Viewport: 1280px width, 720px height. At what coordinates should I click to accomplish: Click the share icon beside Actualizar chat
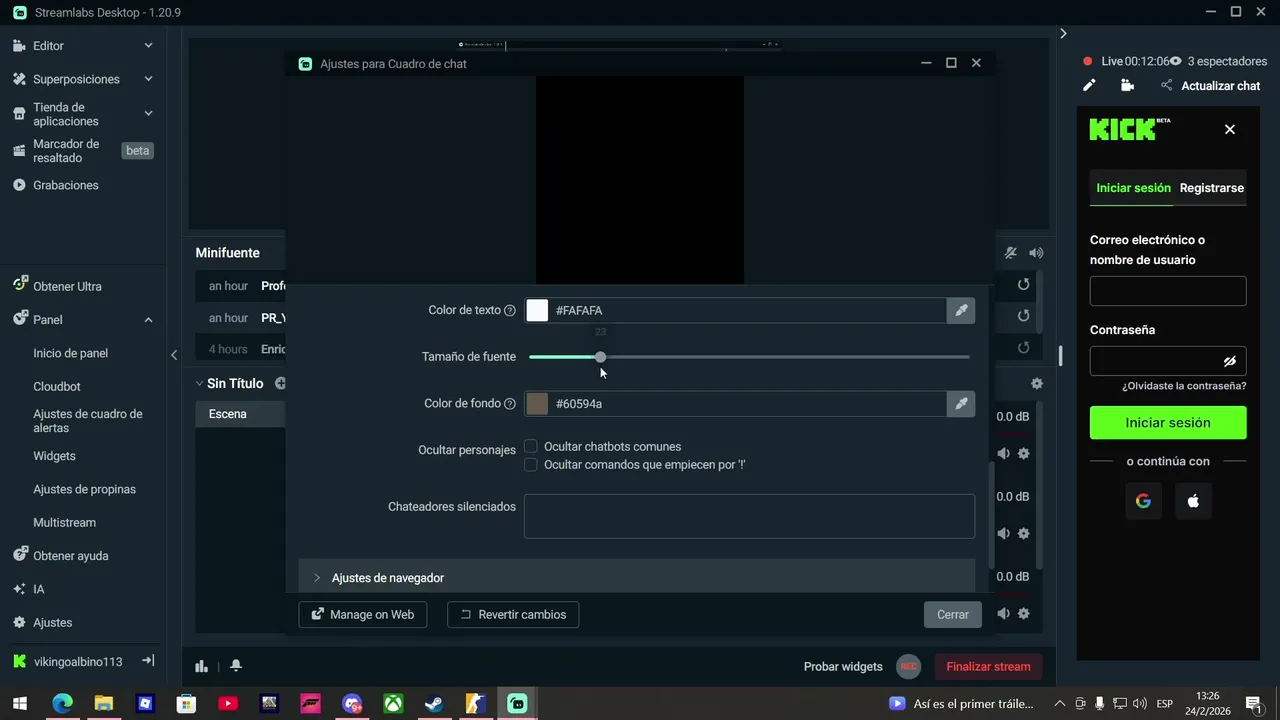[1166, 86]
